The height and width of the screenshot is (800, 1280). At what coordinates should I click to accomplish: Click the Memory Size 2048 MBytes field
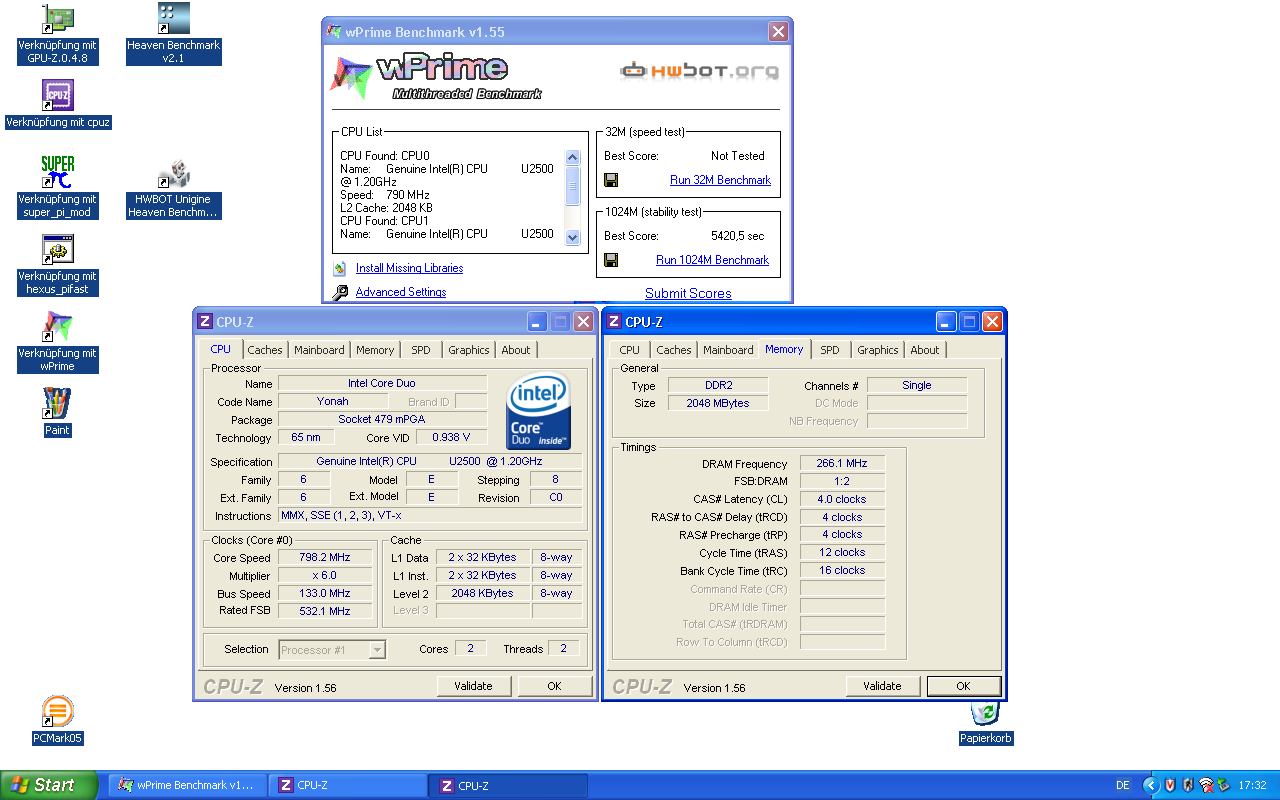[718, 403]
